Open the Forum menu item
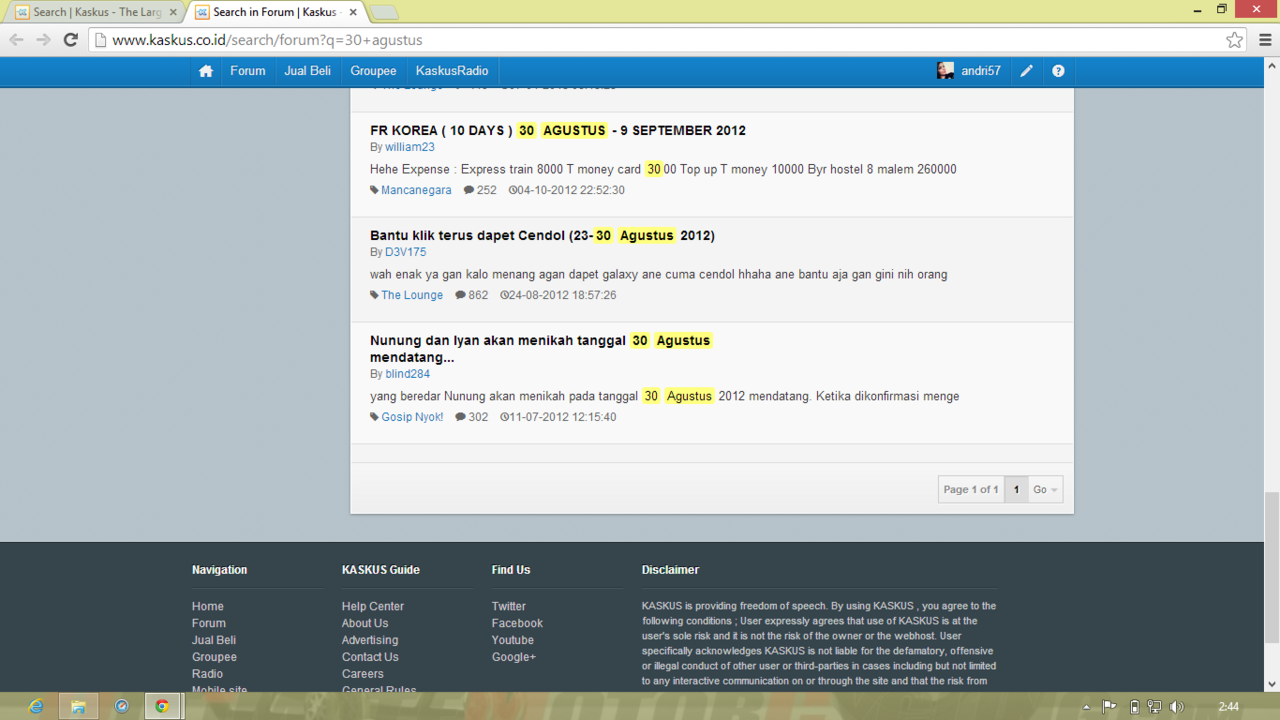This screenshot has width=1280, height=720. (x=247, y=71)
